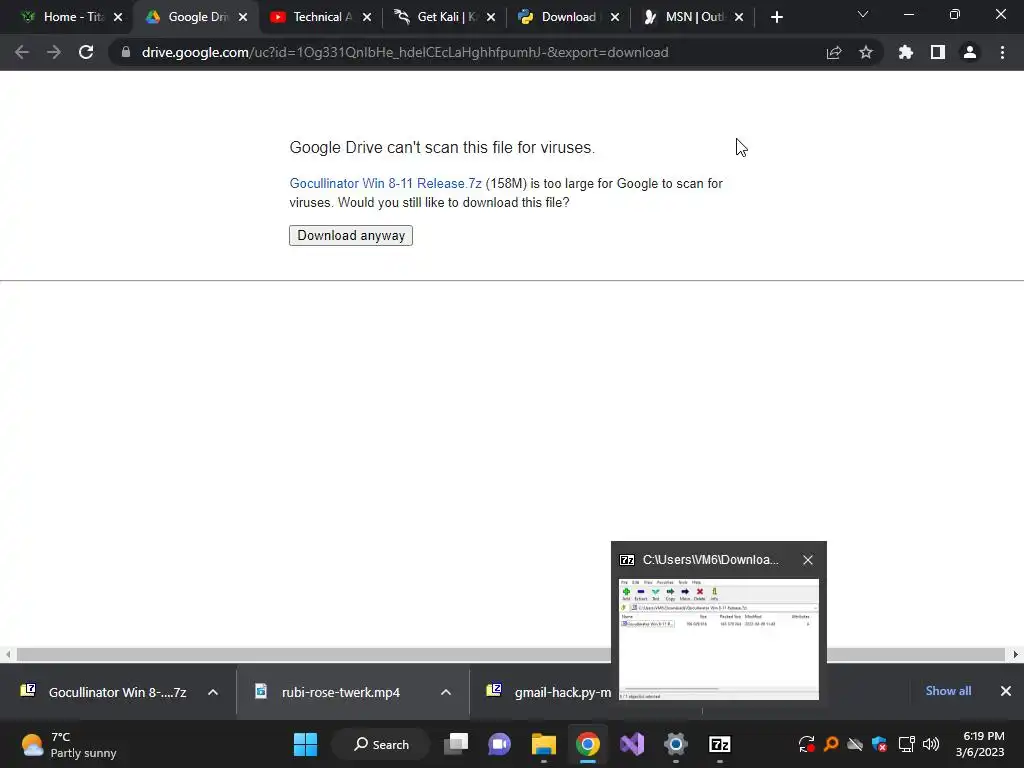Open the clock and date panel
The image size is (1024, 768).
(980, 744)
